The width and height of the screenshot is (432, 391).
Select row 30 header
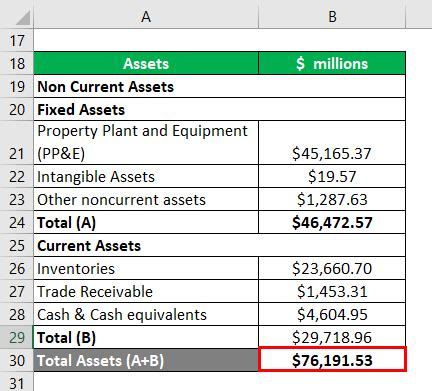(17, 360)
